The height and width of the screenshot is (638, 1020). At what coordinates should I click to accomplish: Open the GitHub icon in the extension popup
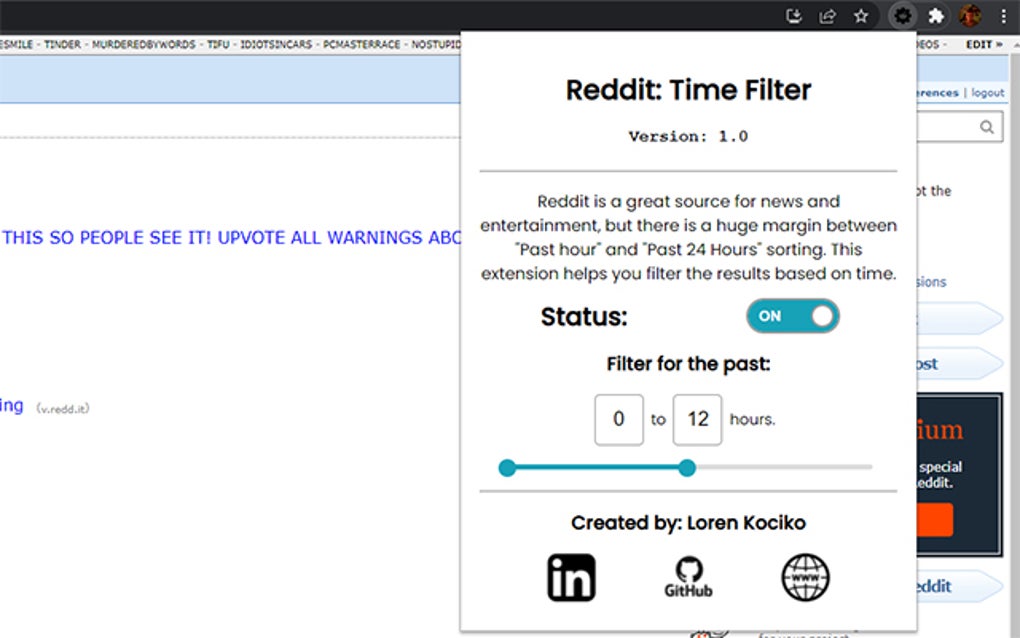click(x=688, y=572)
